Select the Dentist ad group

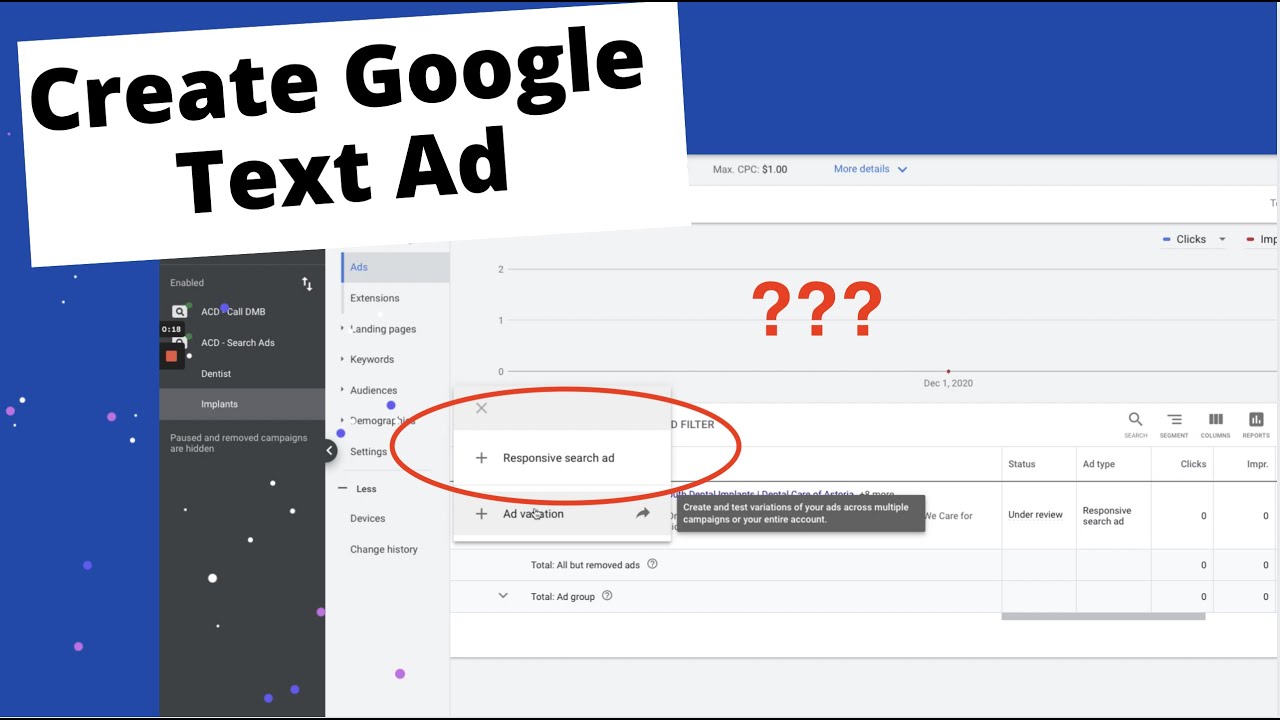coord(216,374)
